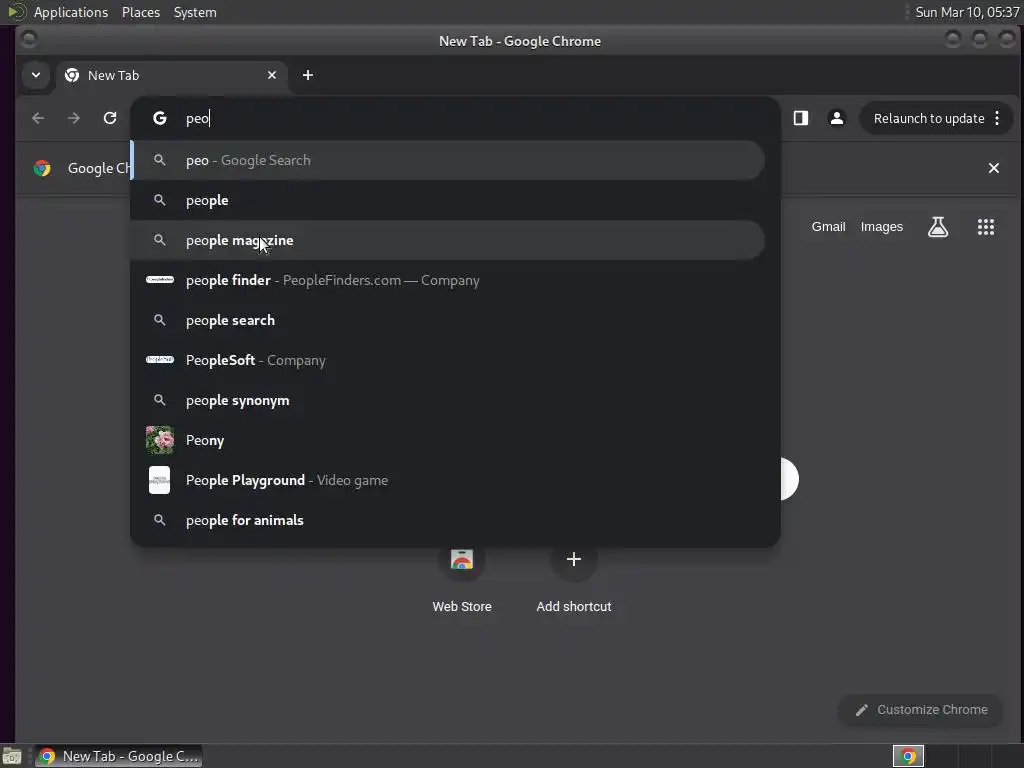This screenshot has height=768, width=1024.
Task: Close the New Tab tab
Action: [272, 75]
